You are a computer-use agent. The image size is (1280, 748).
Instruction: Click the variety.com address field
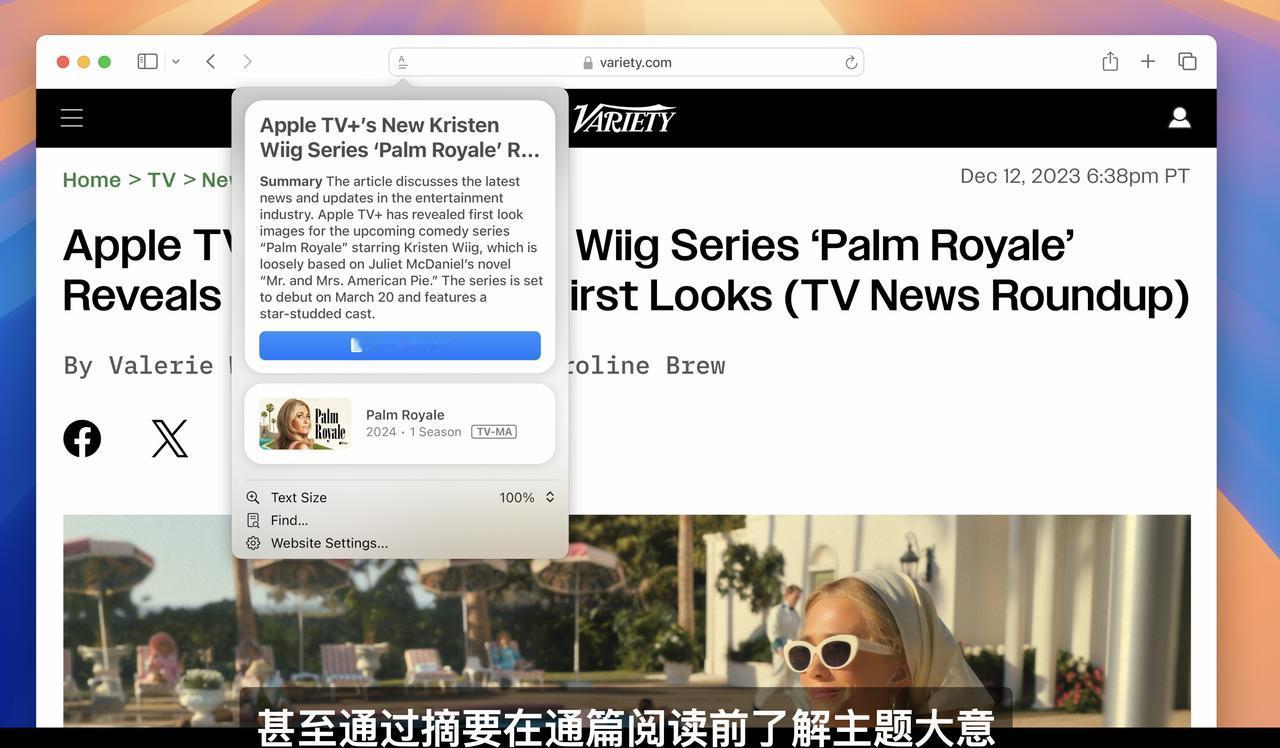[x=626, y=62]
